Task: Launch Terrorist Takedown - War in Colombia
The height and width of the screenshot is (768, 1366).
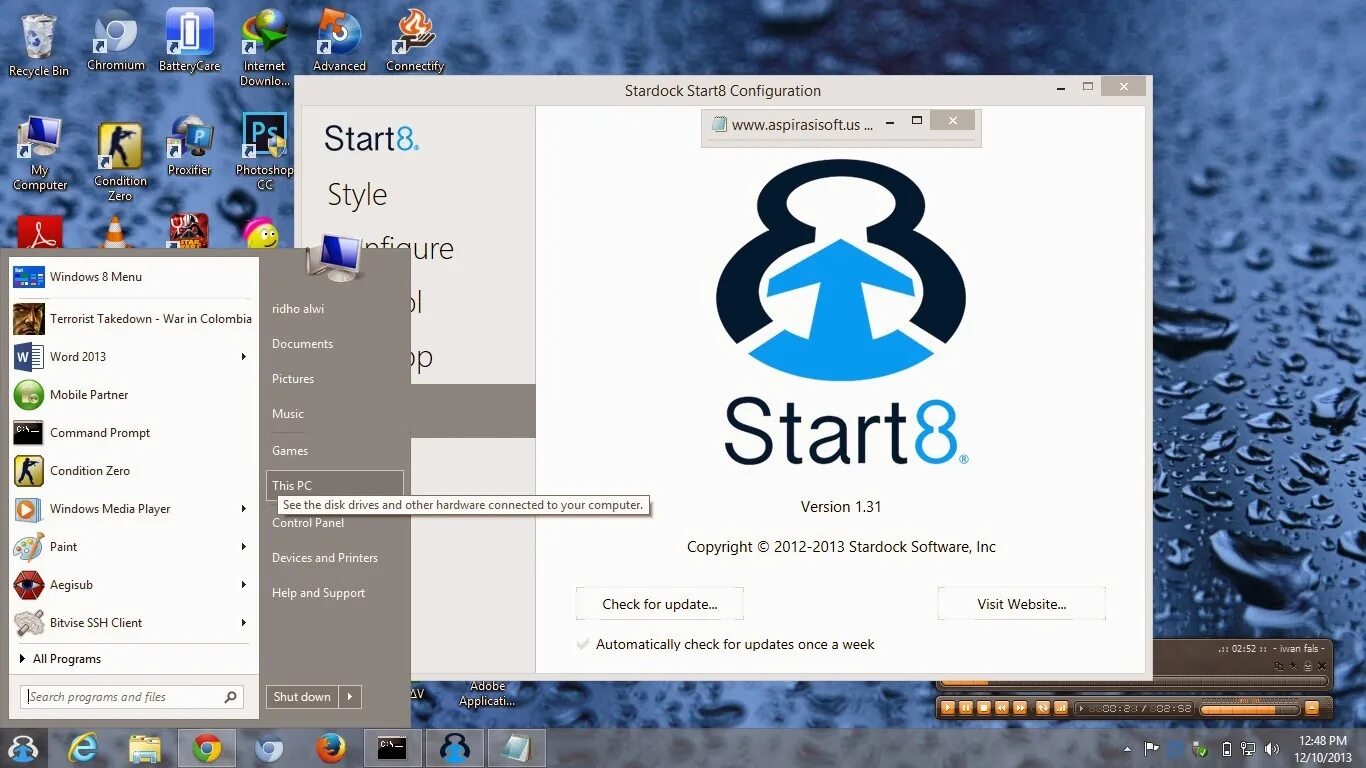Action: [132, 319]
